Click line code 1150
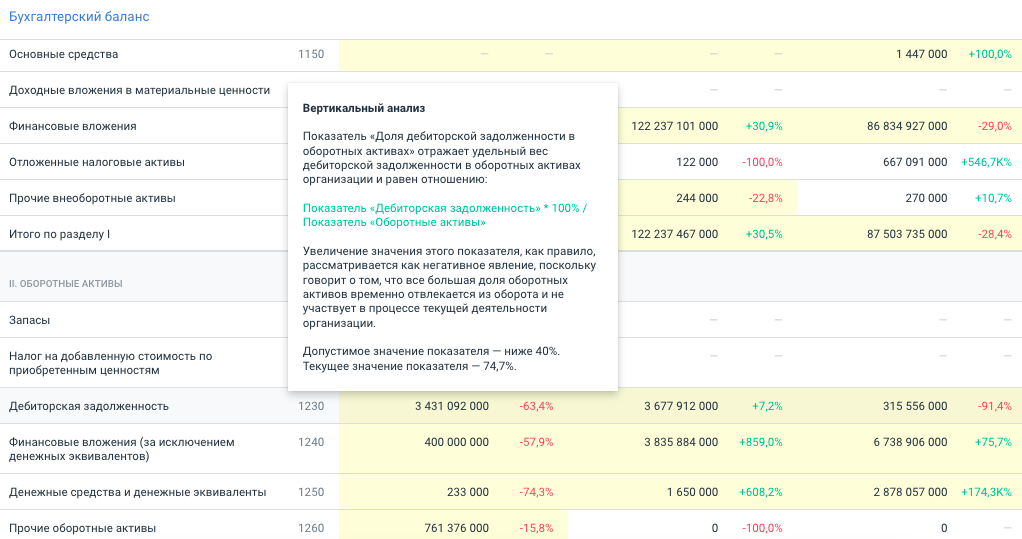The width and height of the screenshot is (1022, 539). [x=311, y=54]
